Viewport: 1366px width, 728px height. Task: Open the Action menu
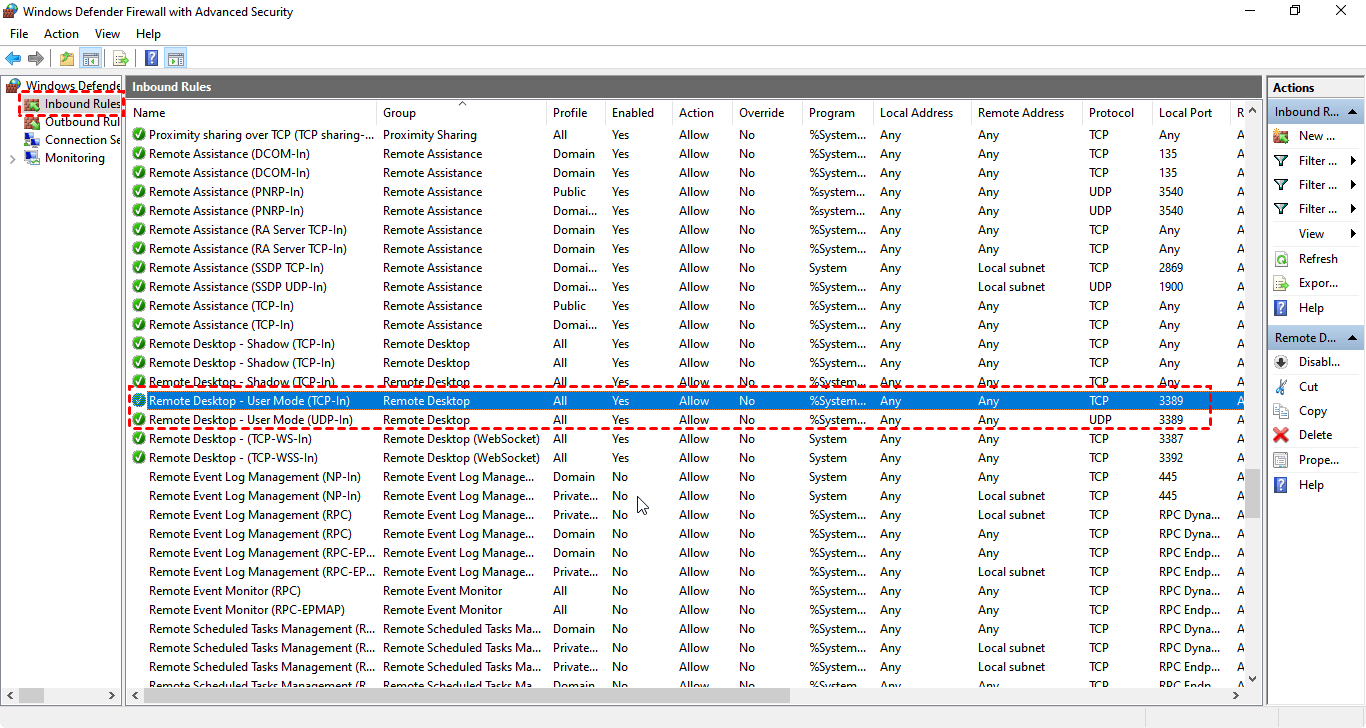point(61,34)
